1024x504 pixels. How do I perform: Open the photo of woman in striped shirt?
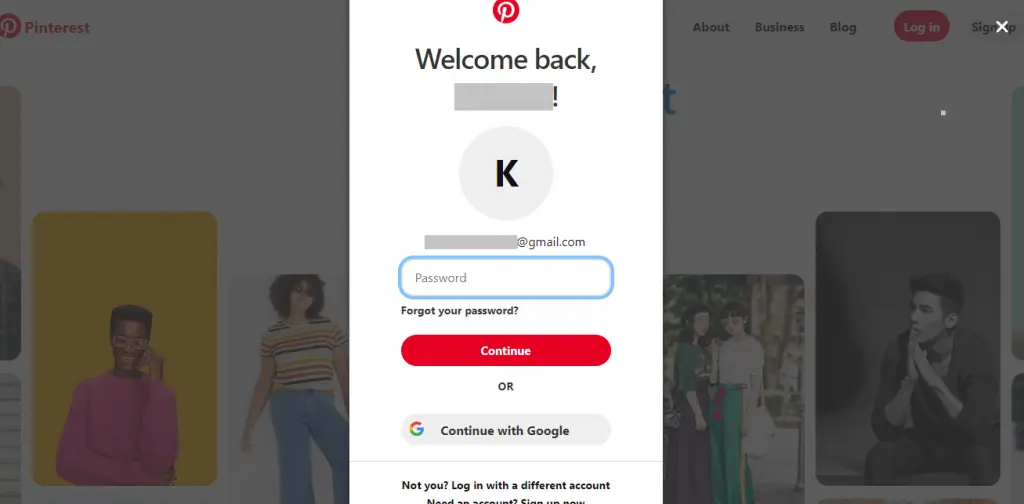[290, 389]
